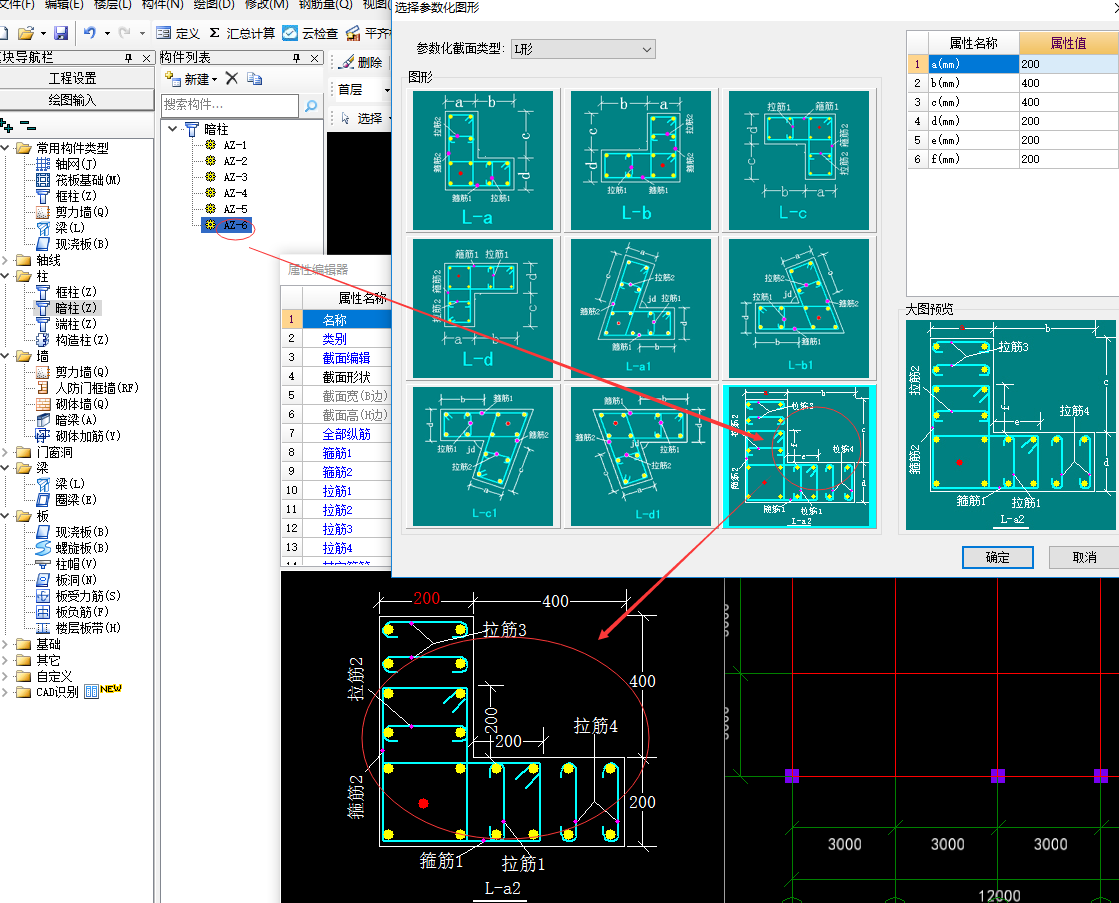Click the open folder icon in toolbar
Screen dimensions: 1119x903
click(x=26, y=33)
